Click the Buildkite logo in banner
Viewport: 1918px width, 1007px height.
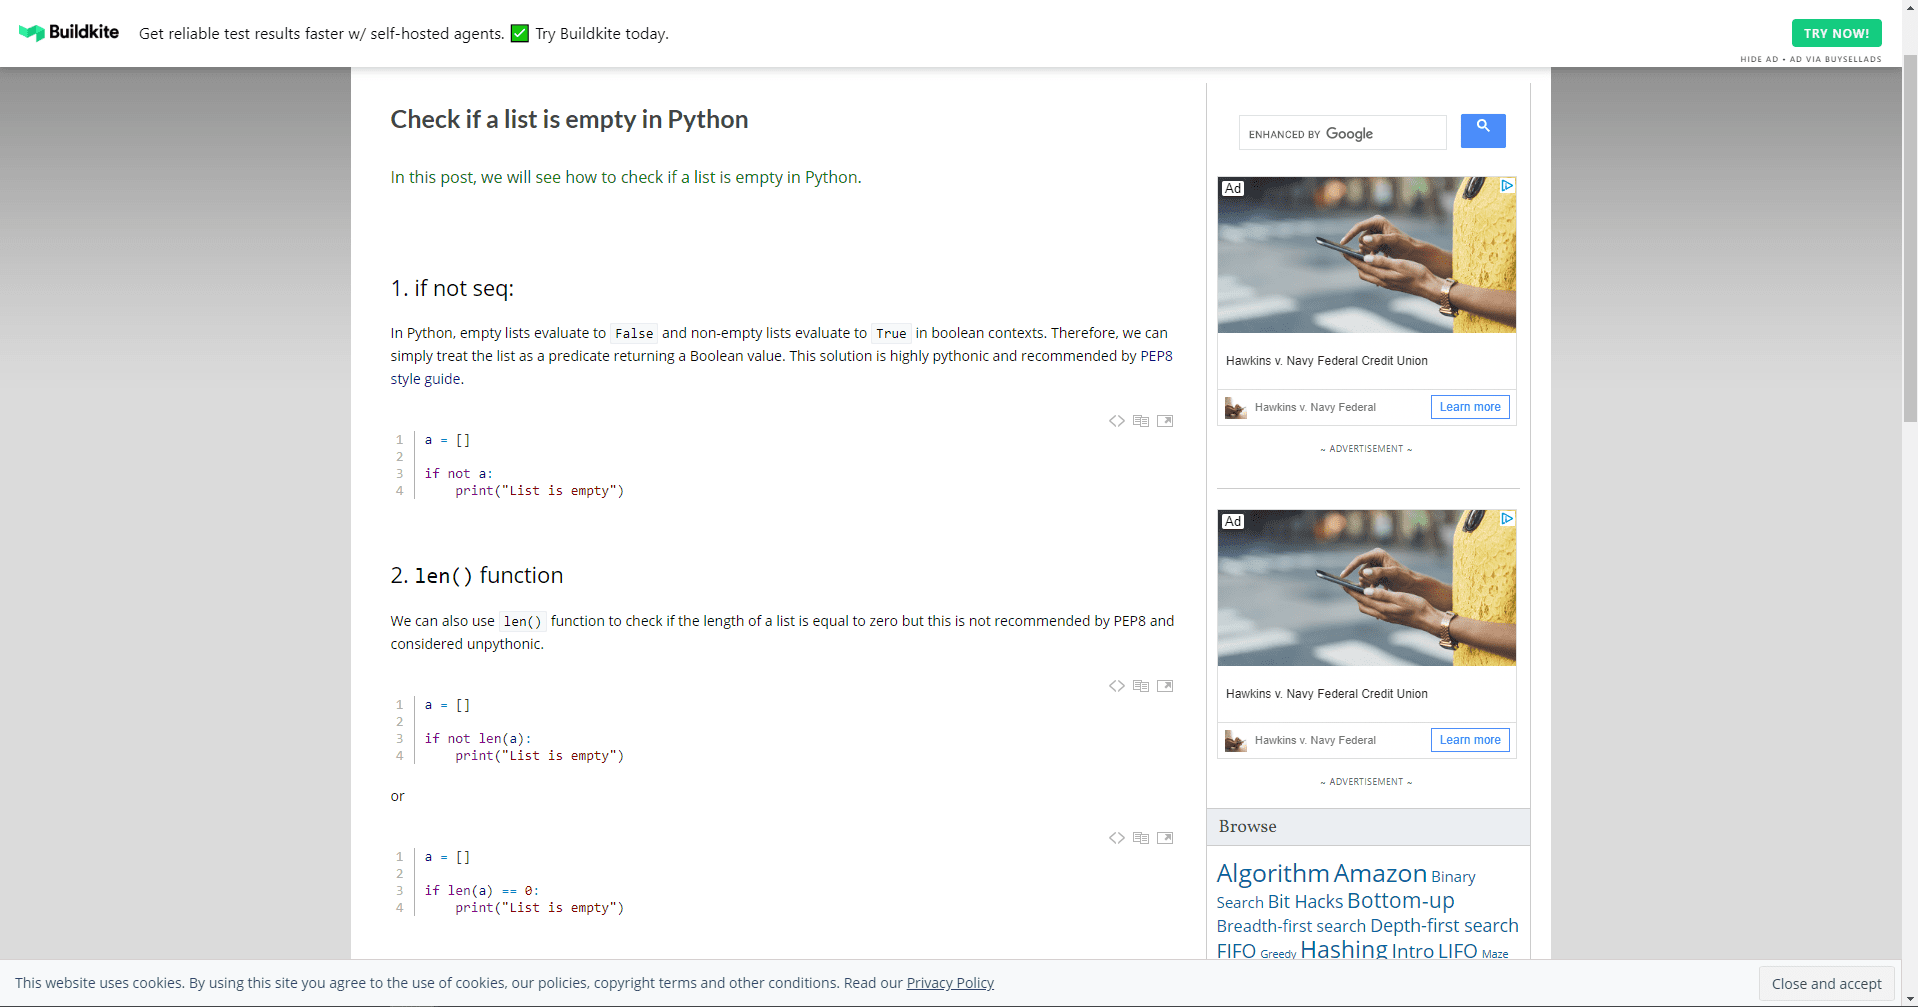pyautogui.click(x=69, y=32)
